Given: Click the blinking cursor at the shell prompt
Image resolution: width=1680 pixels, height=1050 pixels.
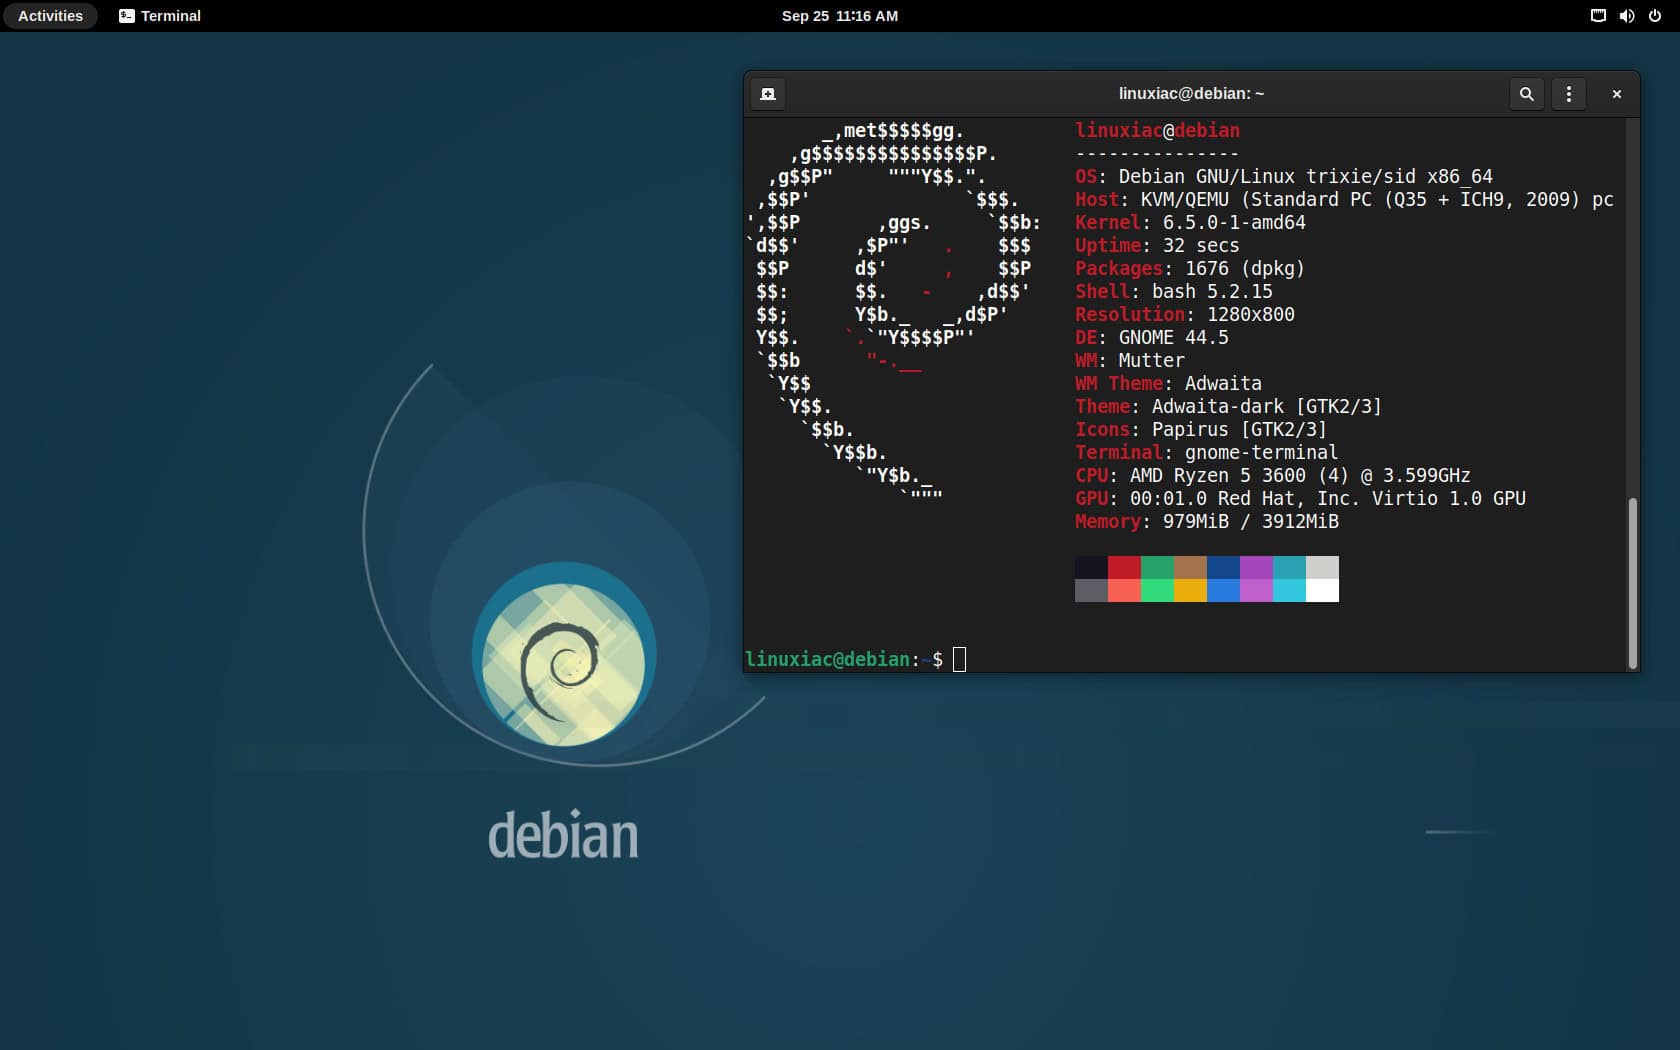Looking at the screenshot, I should tap(960, 659).
